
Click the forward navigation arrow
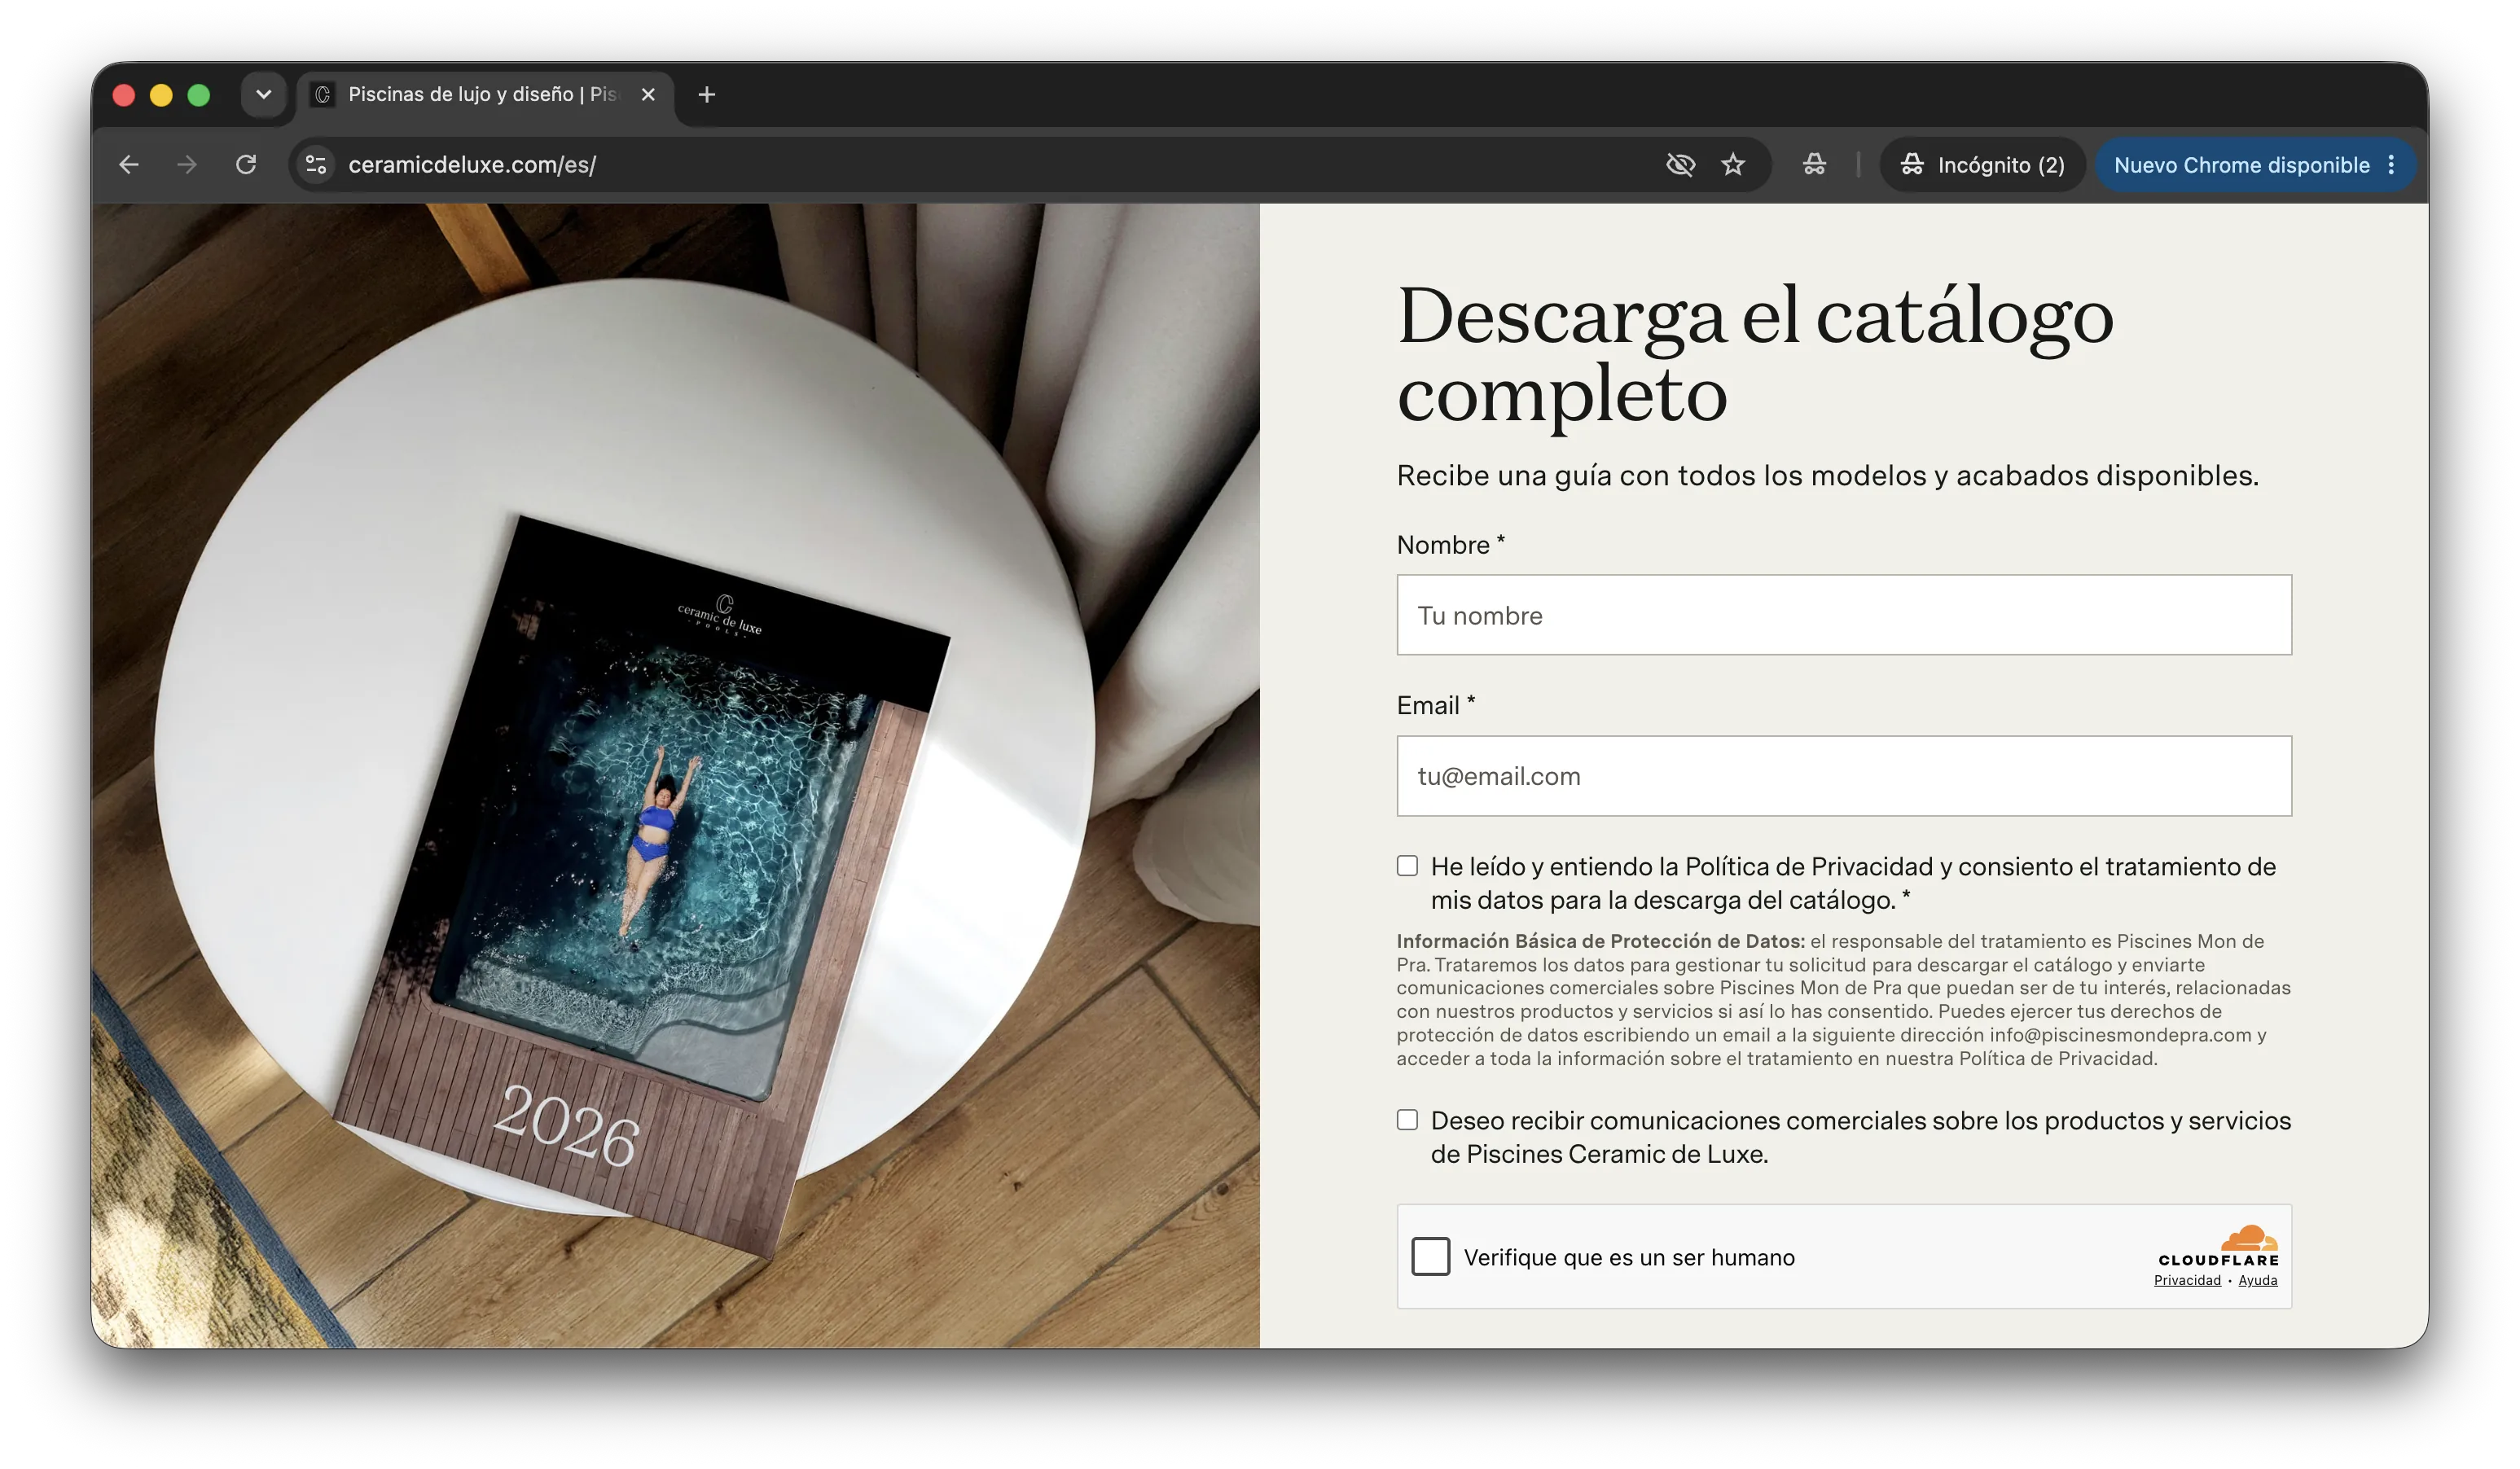coord(187,165)
